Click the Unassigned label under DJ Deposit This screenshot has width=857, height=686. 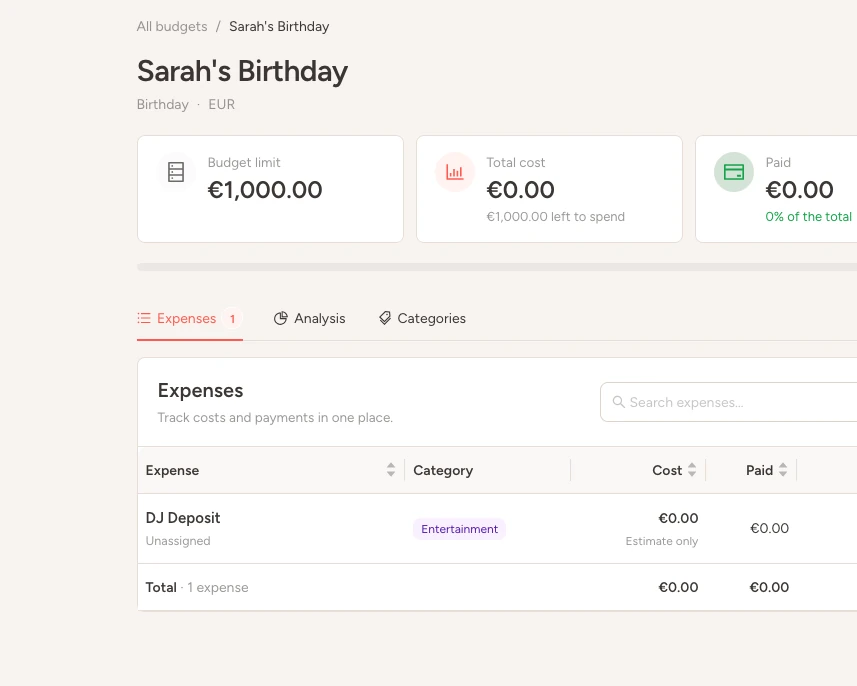[178, 541]
